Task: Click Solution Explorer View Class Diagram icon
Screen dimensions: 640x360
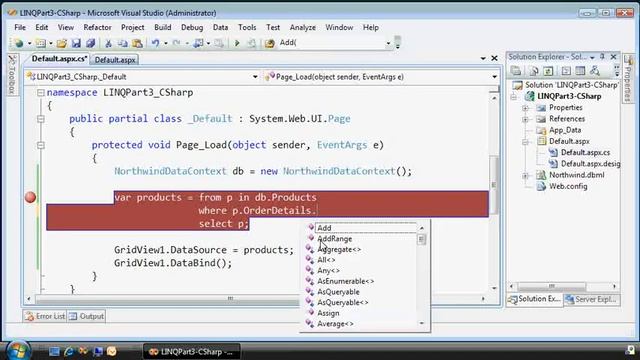Action: tap(595, 71)
